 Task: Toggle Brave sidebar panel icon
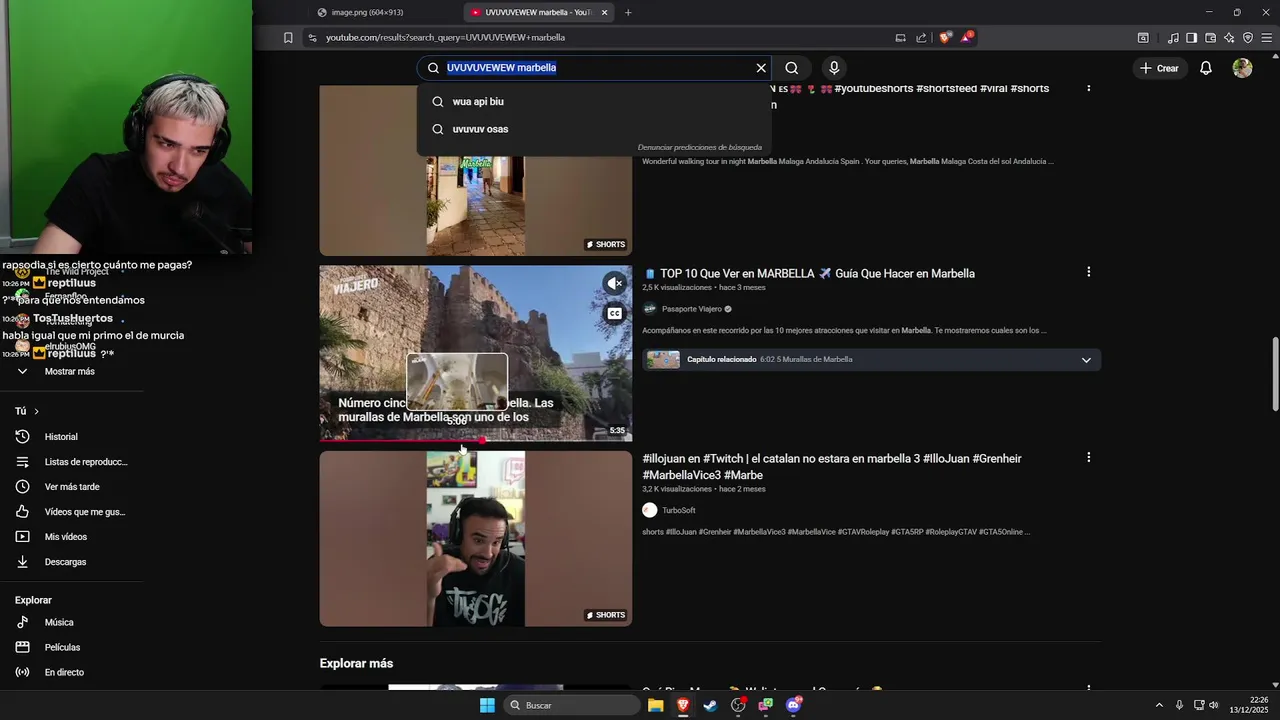point(1191,38)
